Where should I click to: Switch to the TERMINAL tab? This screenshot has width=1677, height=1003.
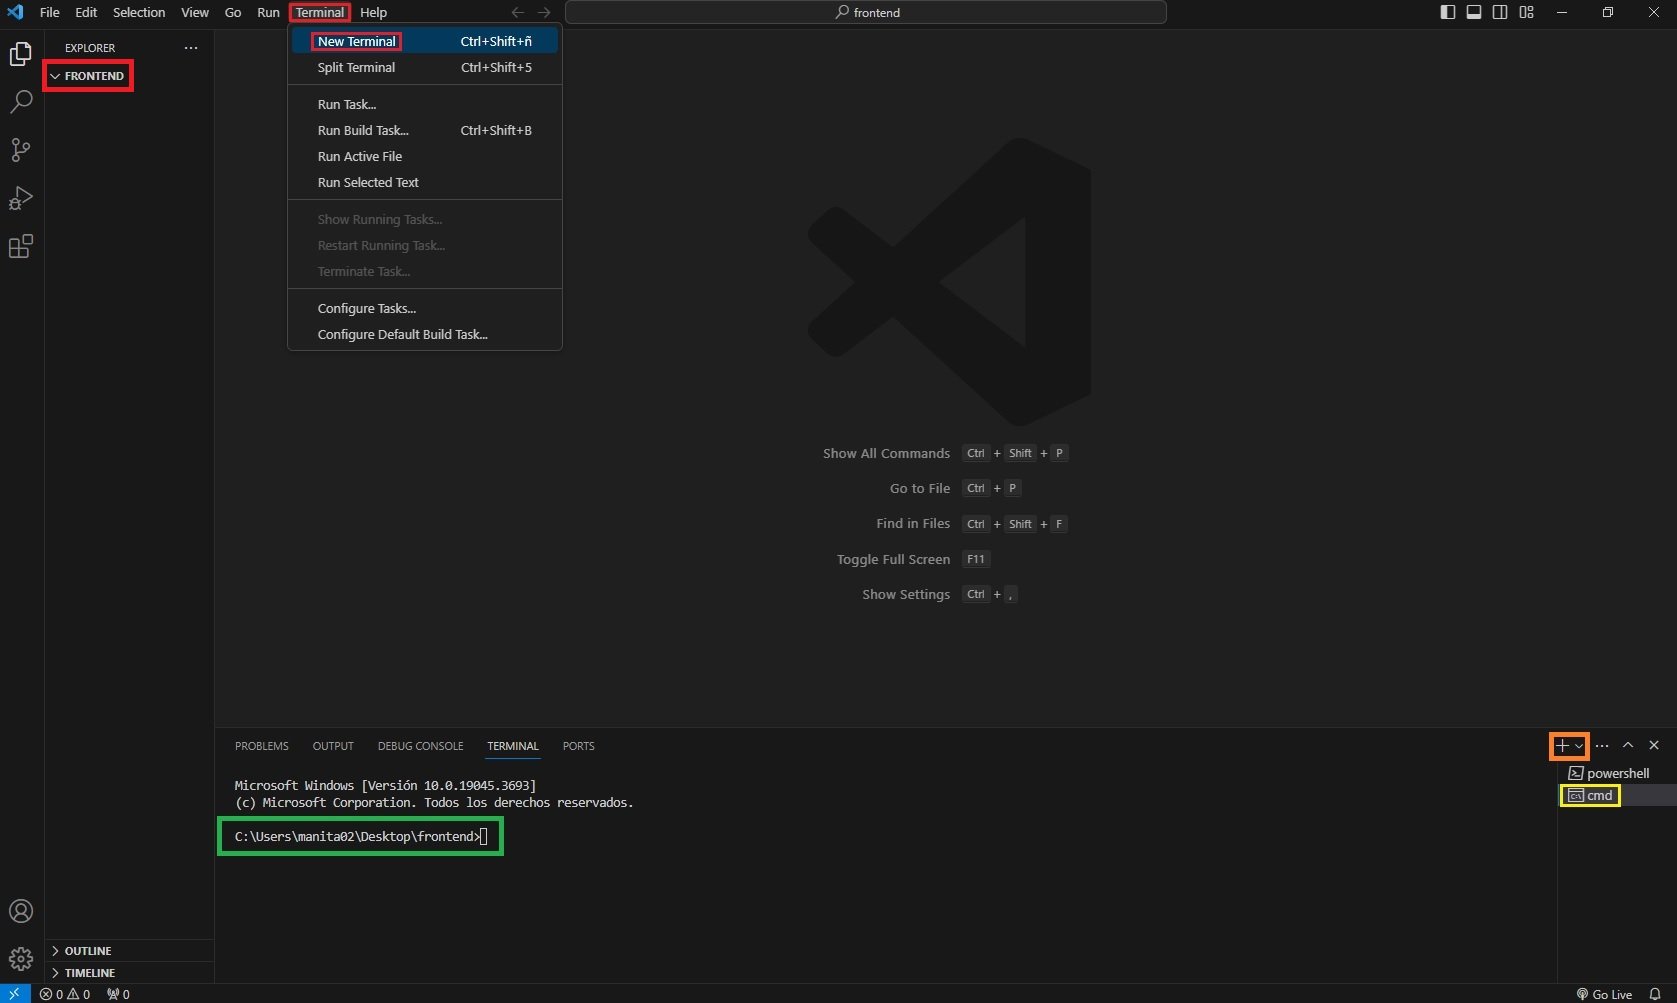(513, 746)
